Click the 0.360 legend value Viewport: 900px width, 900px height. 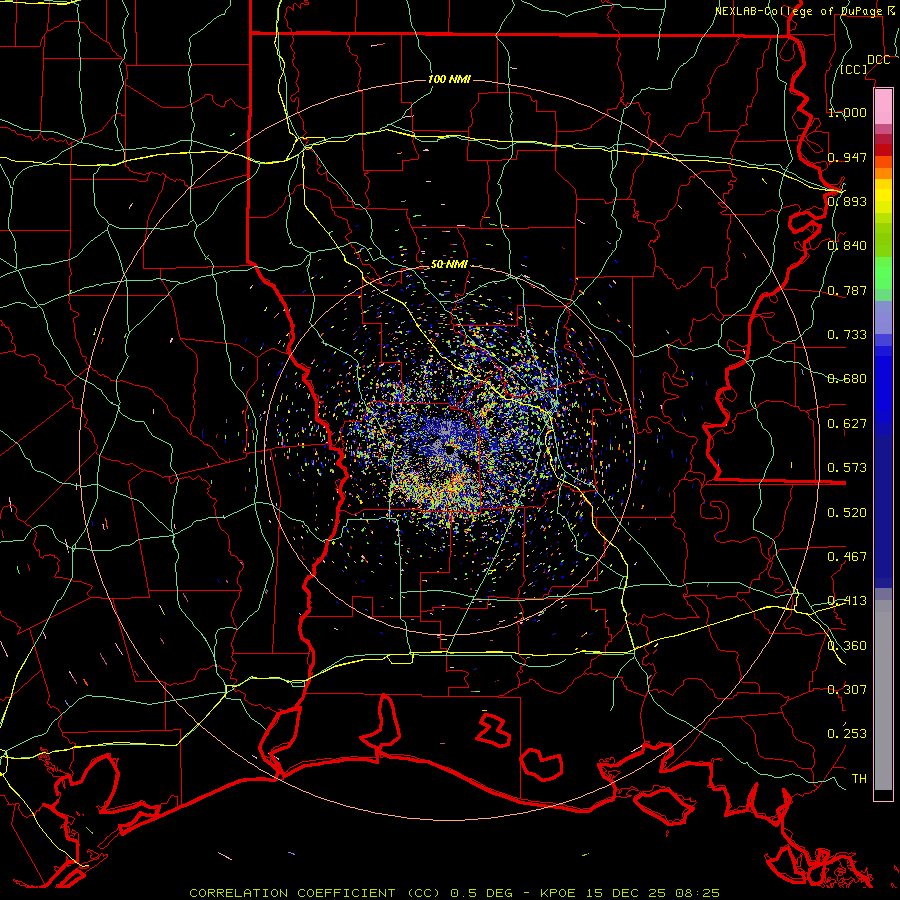[x=847, y=646]
